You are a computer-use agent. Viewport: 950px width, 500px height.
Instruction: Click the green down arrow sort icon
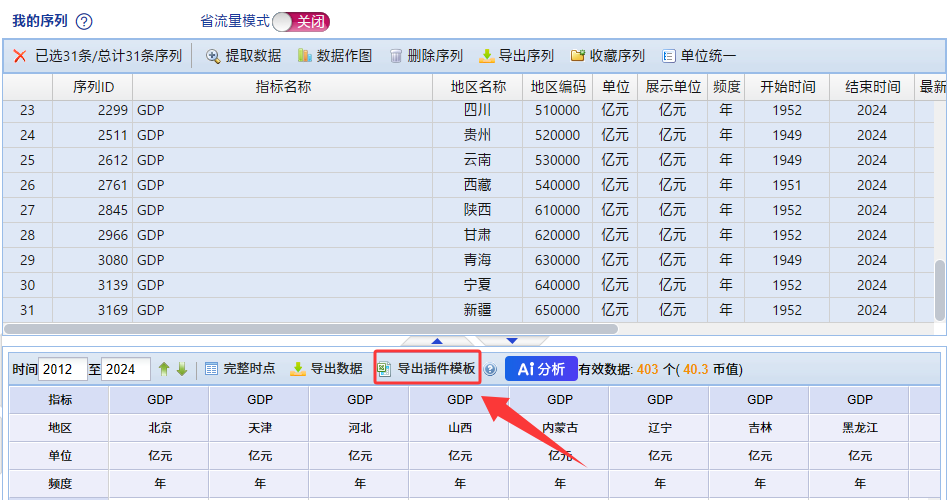(x=182, y=369)
